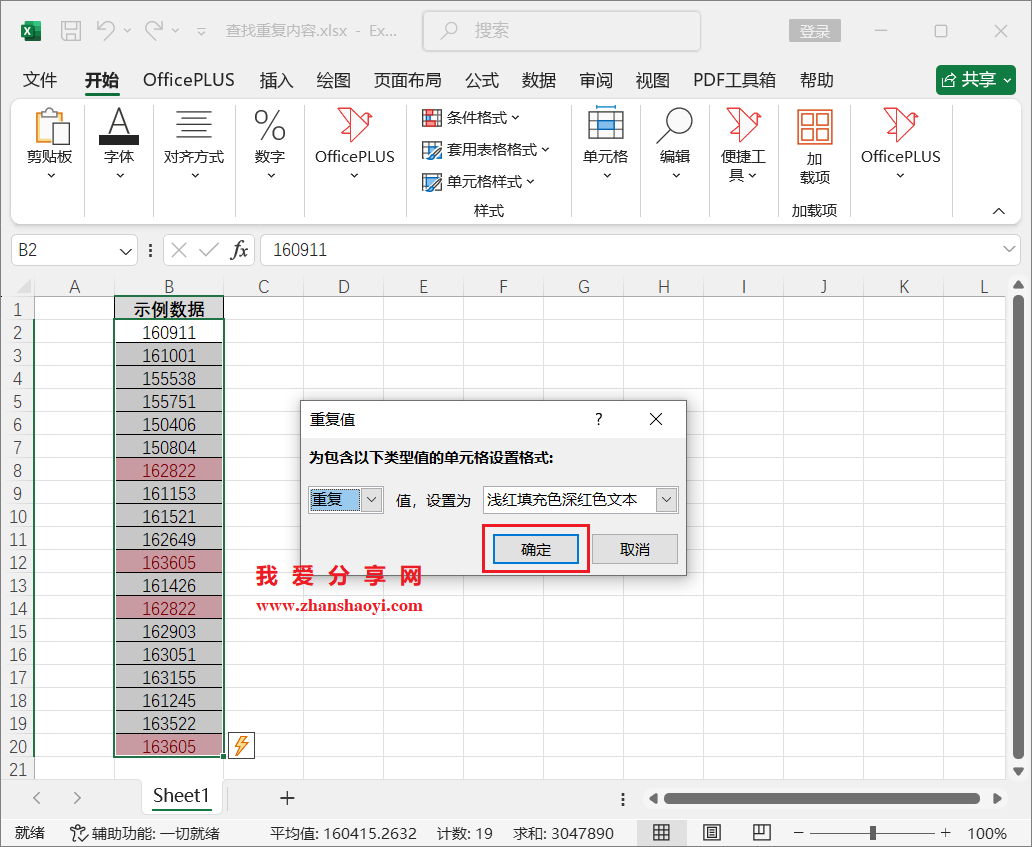This screenshot has height=847, width=1032.
Task: Click the 取消 cancel button
Action: pos(635,548)
